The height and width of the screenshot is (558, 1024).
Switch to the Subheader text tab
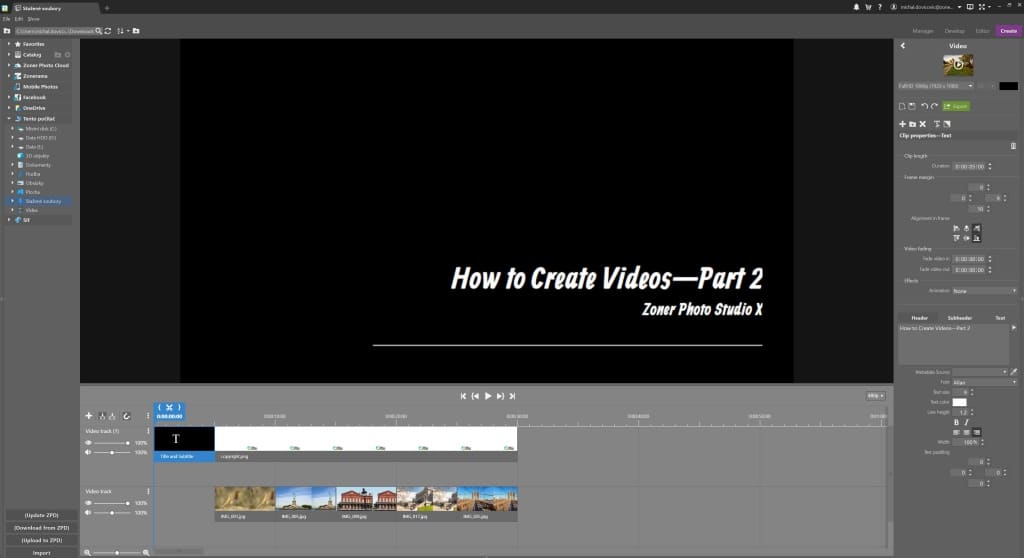(960, 318)
